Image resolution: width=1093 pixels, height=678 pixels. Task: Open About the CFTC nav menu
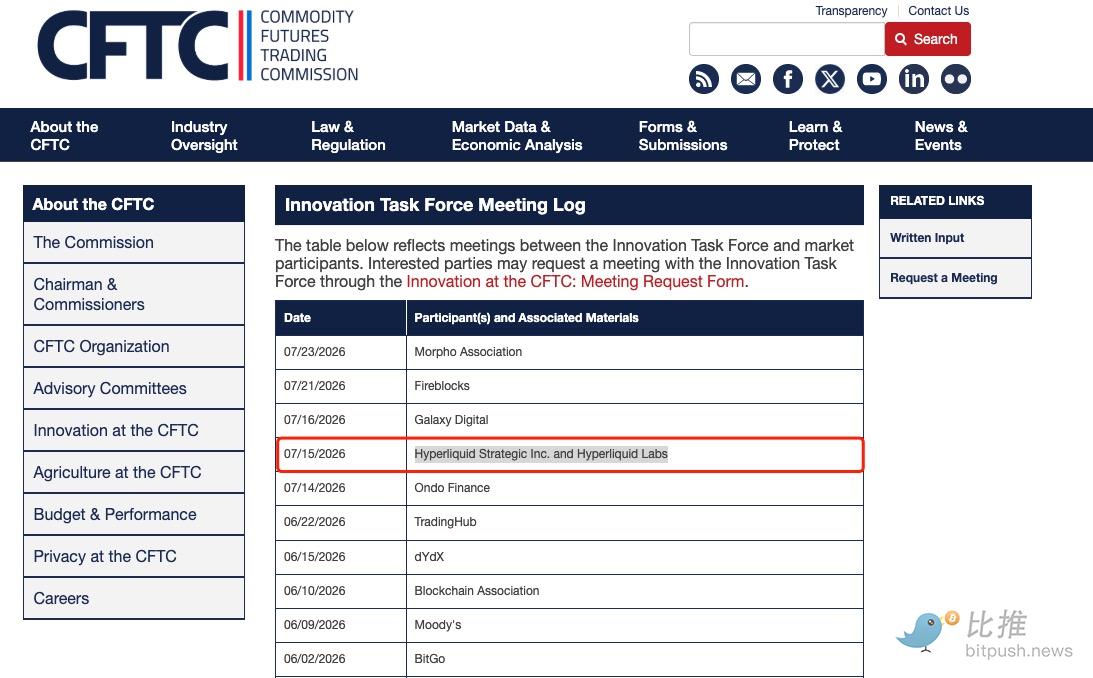tap(64, 136)
